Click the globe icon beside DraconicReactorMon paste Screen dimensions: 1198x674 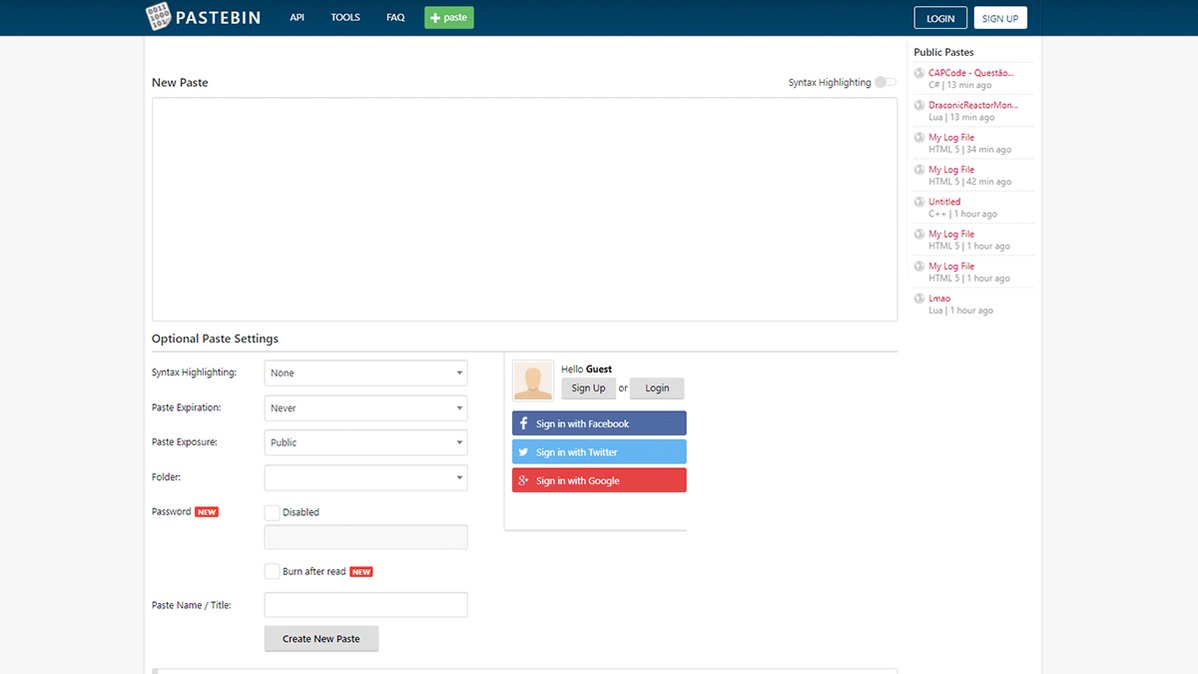click(919, 105)
